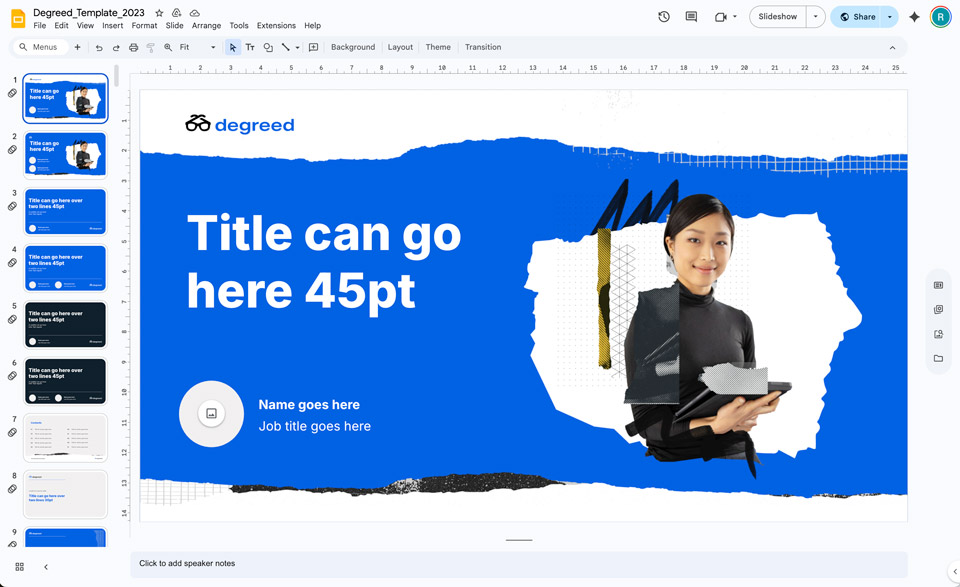Open the Fit zoom dropdown
This screenshot has height=587, width=960.
click(213, 47)
